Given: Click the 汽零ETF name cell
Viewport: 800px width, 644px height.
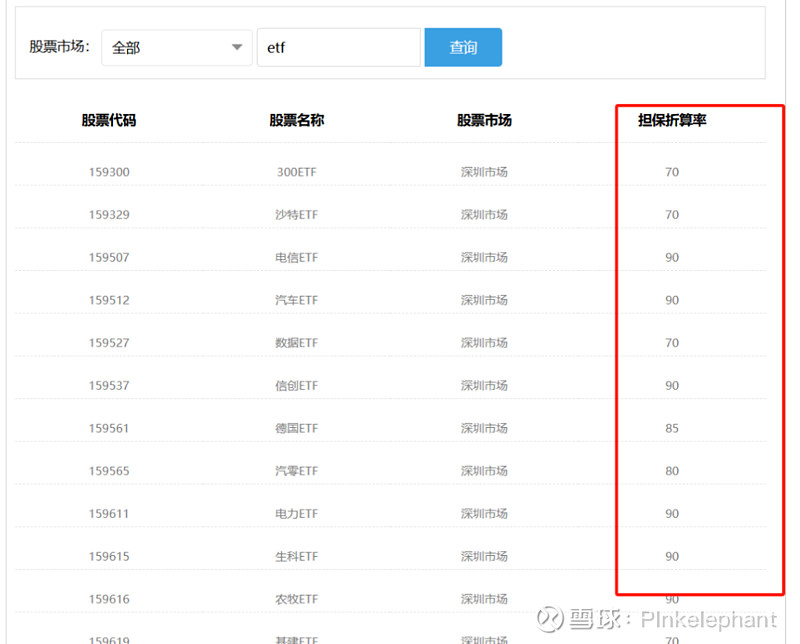Looking at the screenshot, I should point(296,471).
